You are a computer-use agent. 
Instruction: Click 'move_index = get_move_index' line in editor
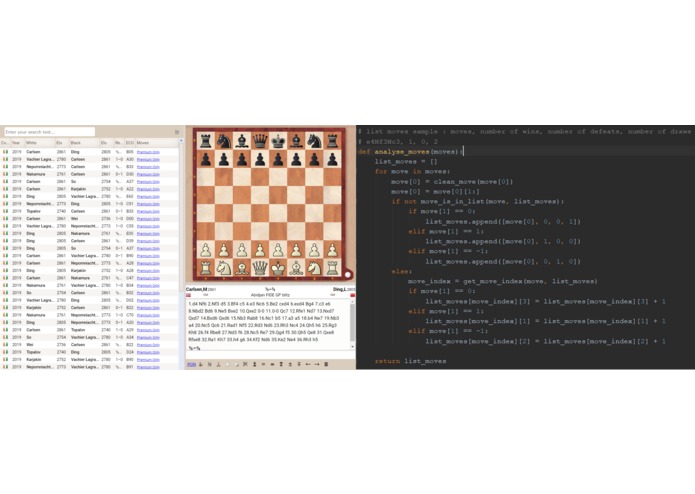point(503,281)
